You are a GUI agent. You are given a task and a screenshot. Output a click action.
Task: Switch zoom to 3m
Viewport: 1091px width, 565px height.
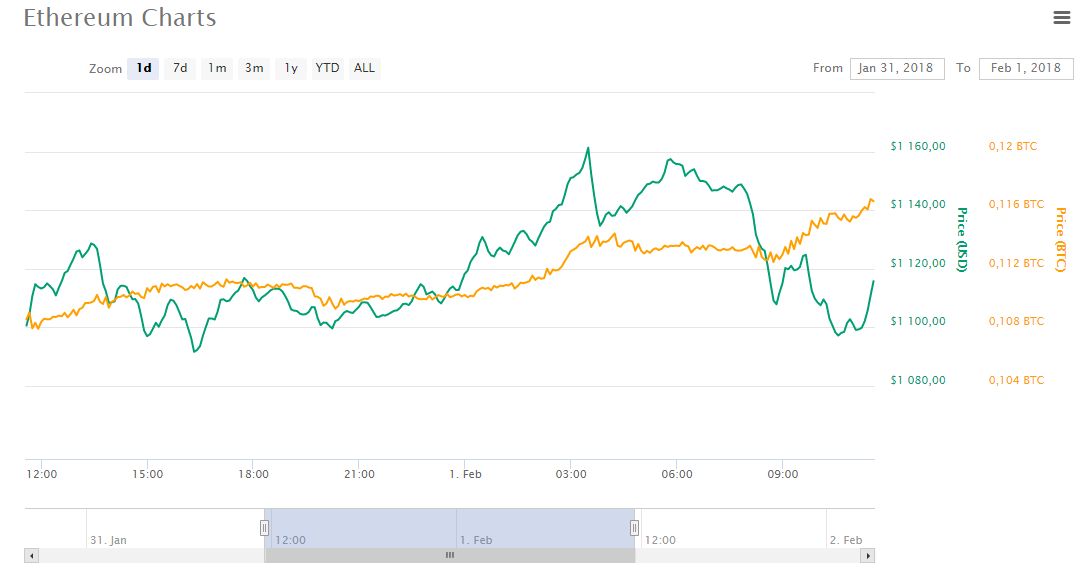click(254, 68)
